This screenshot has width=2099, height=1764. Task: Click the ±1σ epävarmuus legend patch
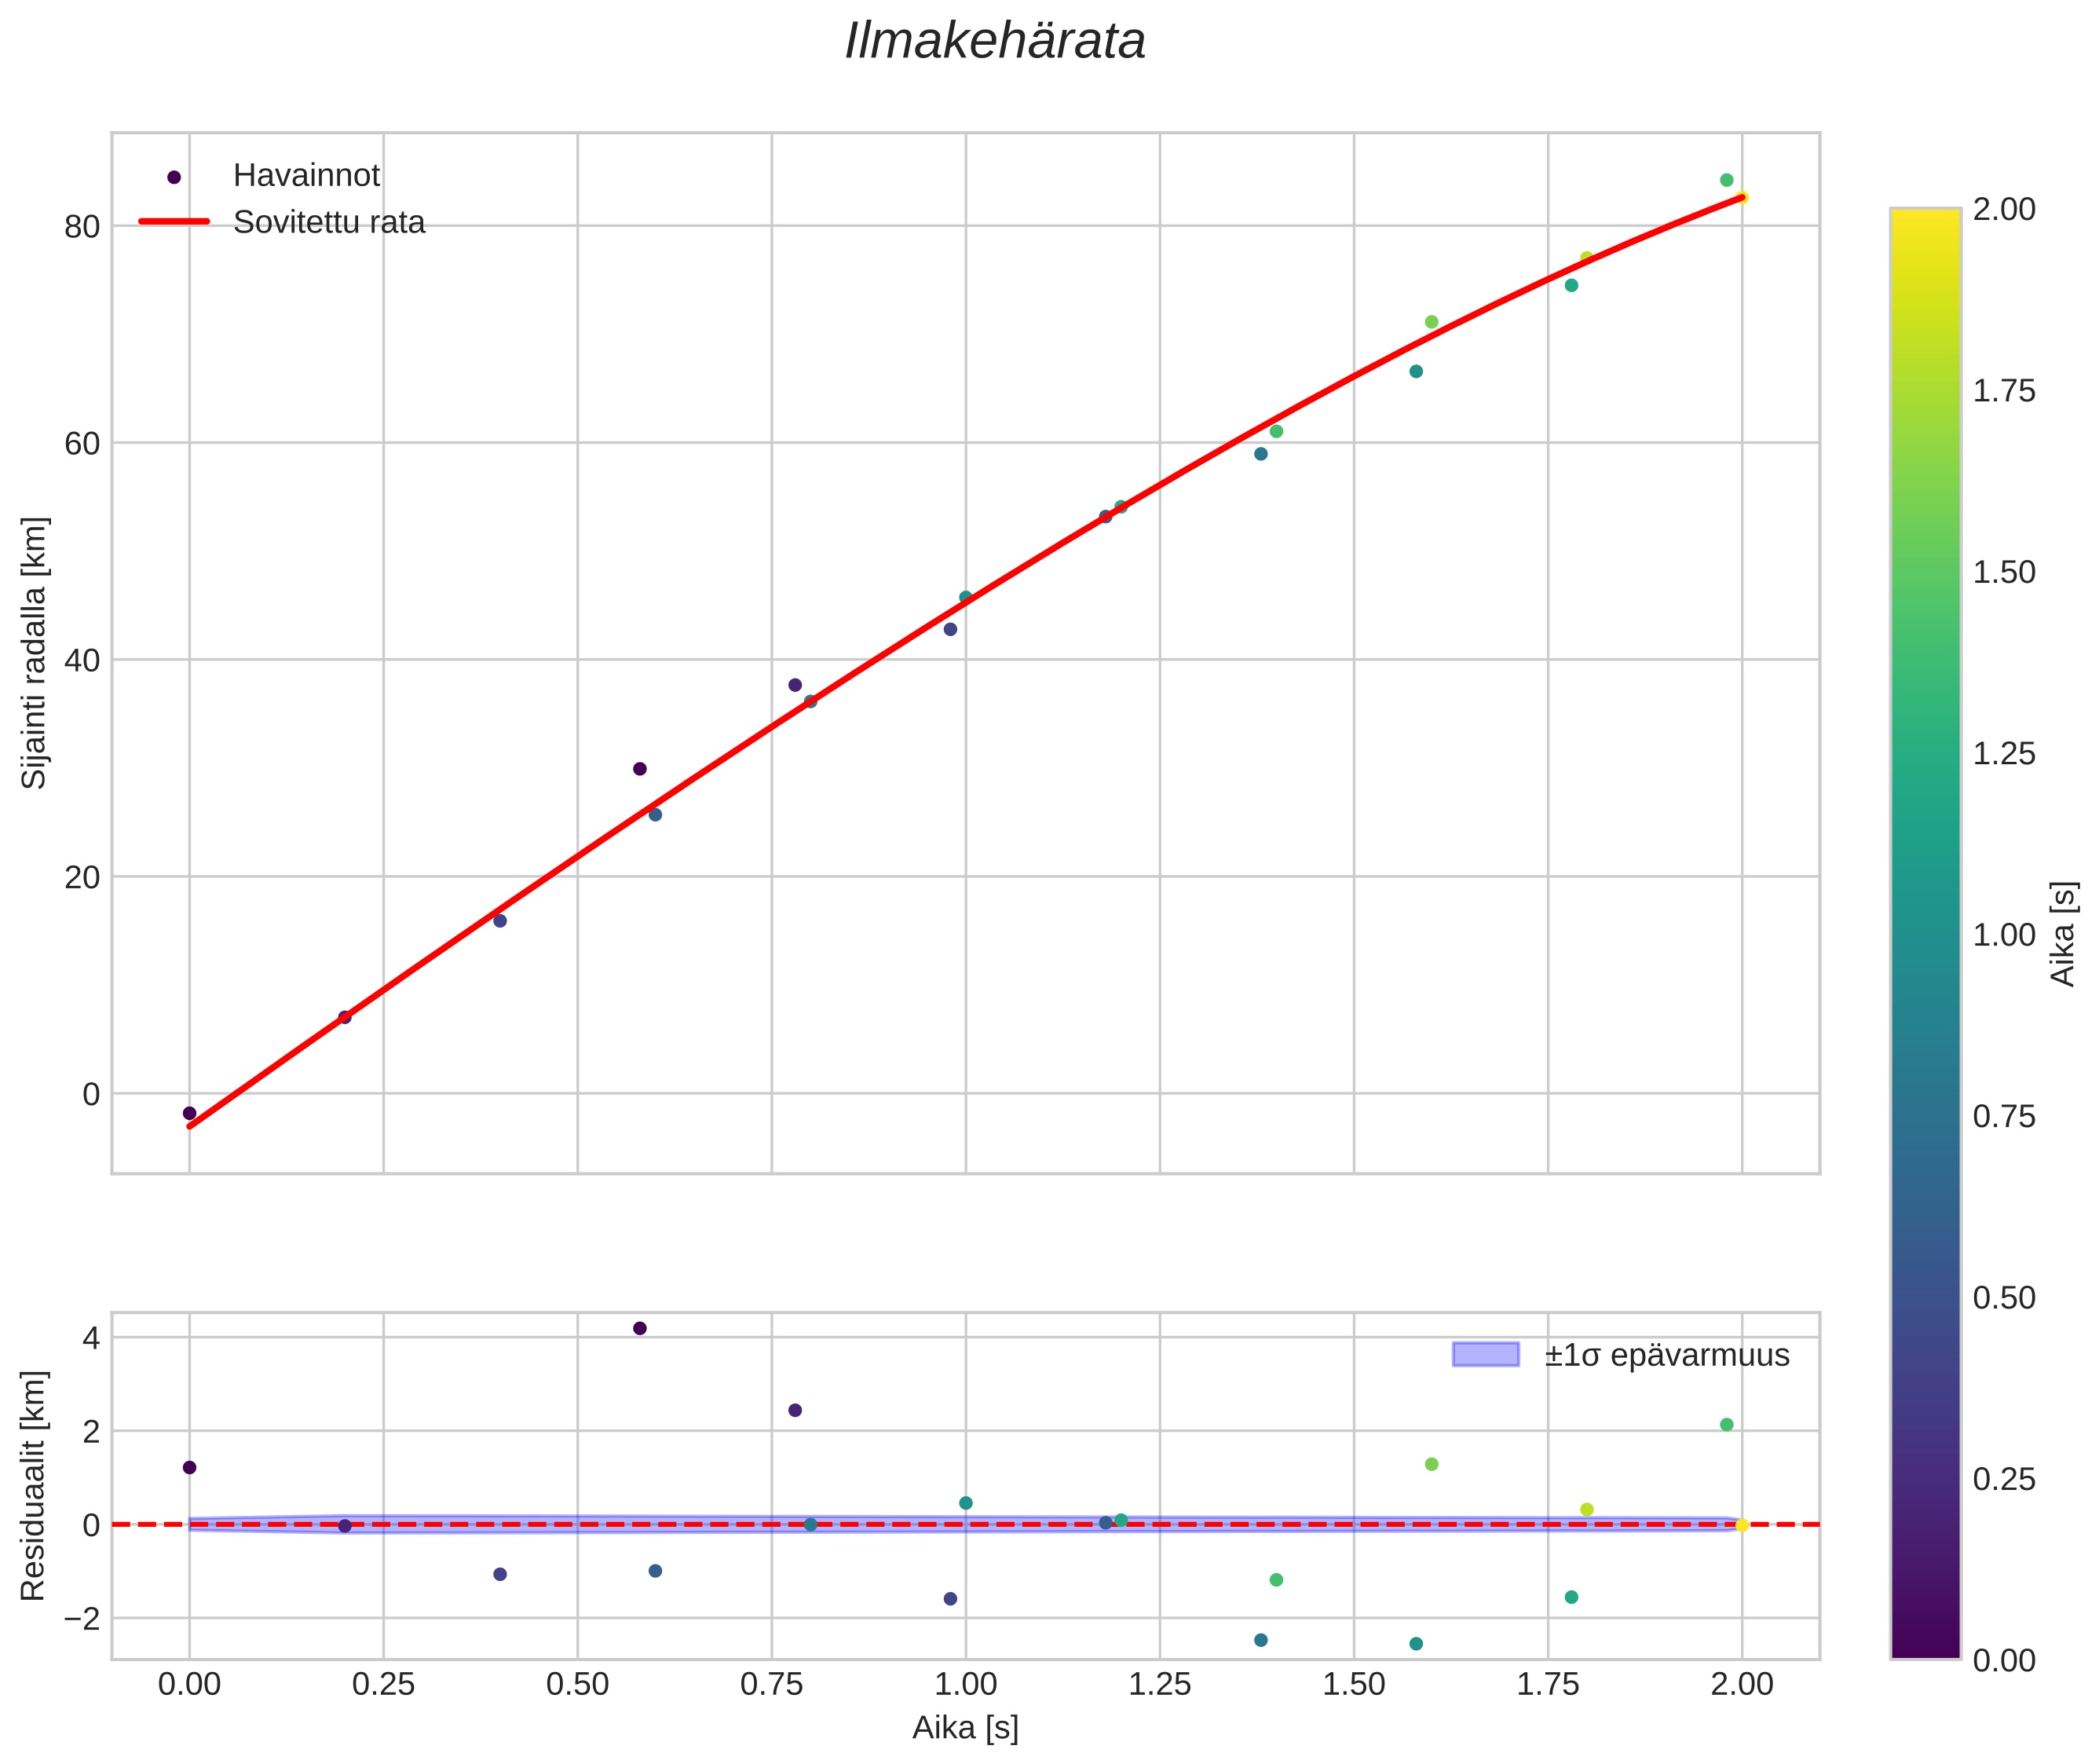[1485, 1355]
